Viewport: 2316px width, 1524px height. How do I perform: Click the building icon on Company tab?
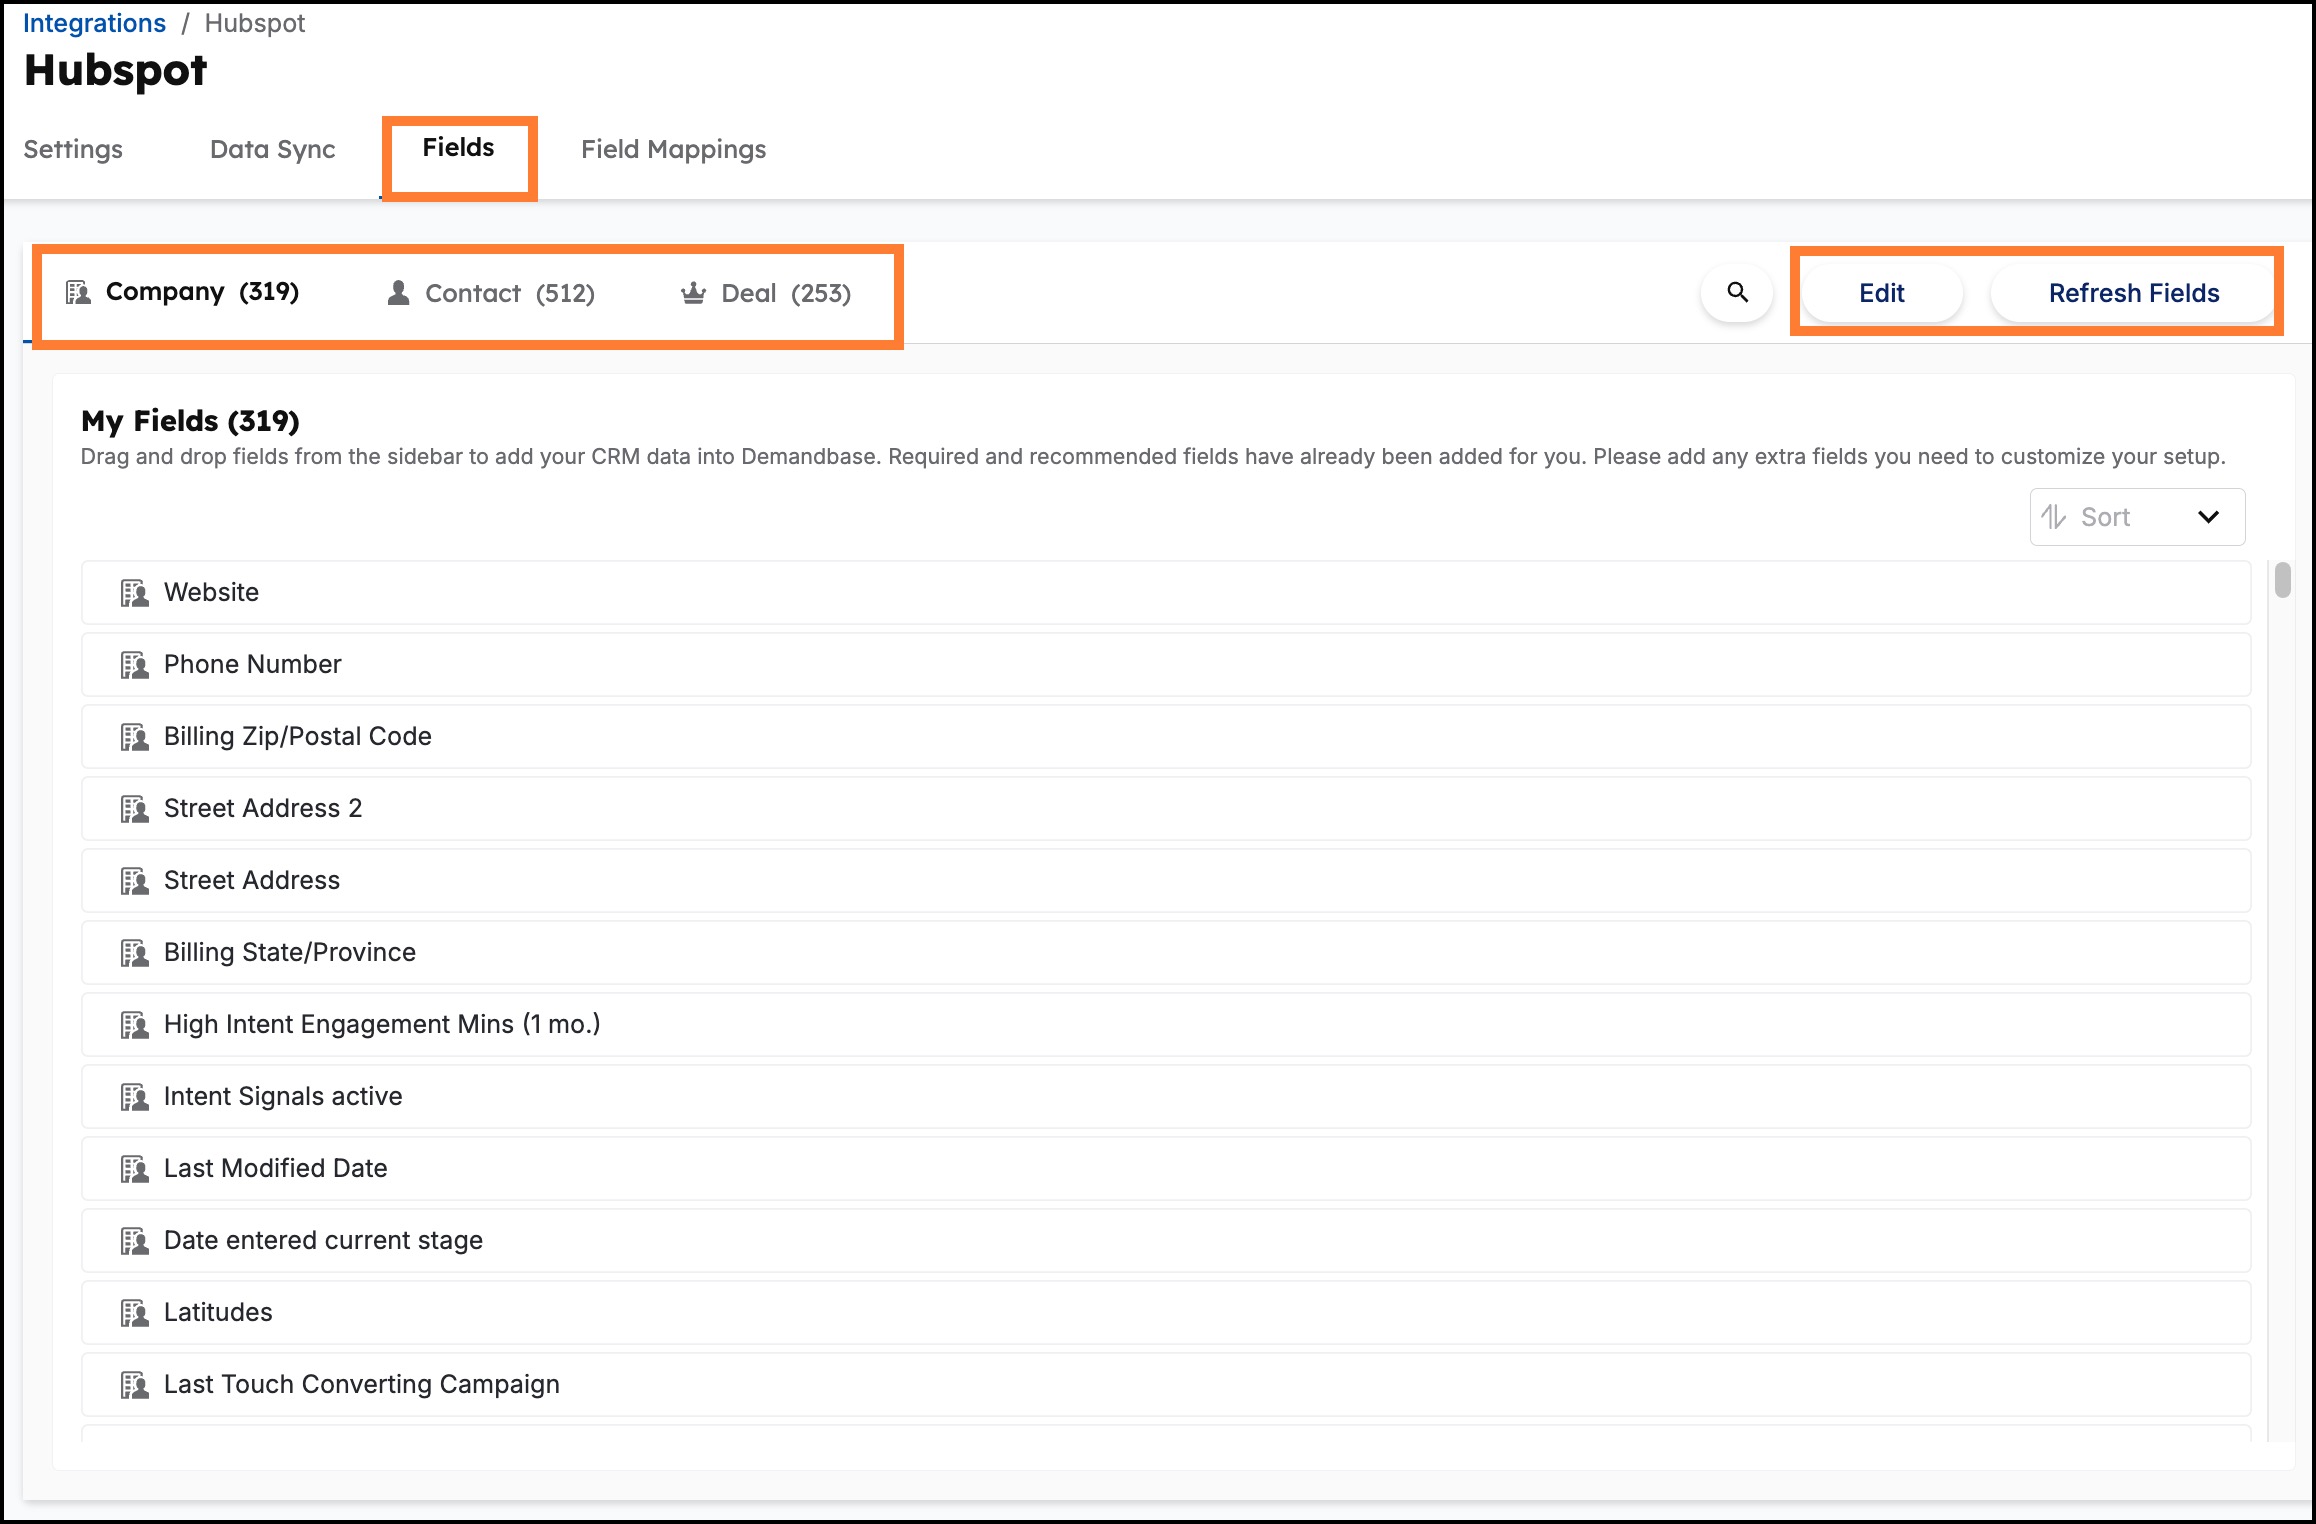[78, 292]
